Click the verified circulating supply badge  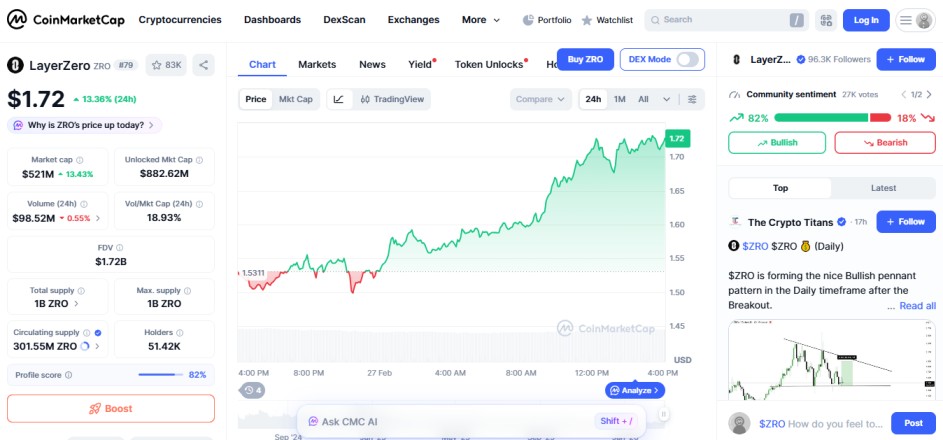tap(98, 332)
